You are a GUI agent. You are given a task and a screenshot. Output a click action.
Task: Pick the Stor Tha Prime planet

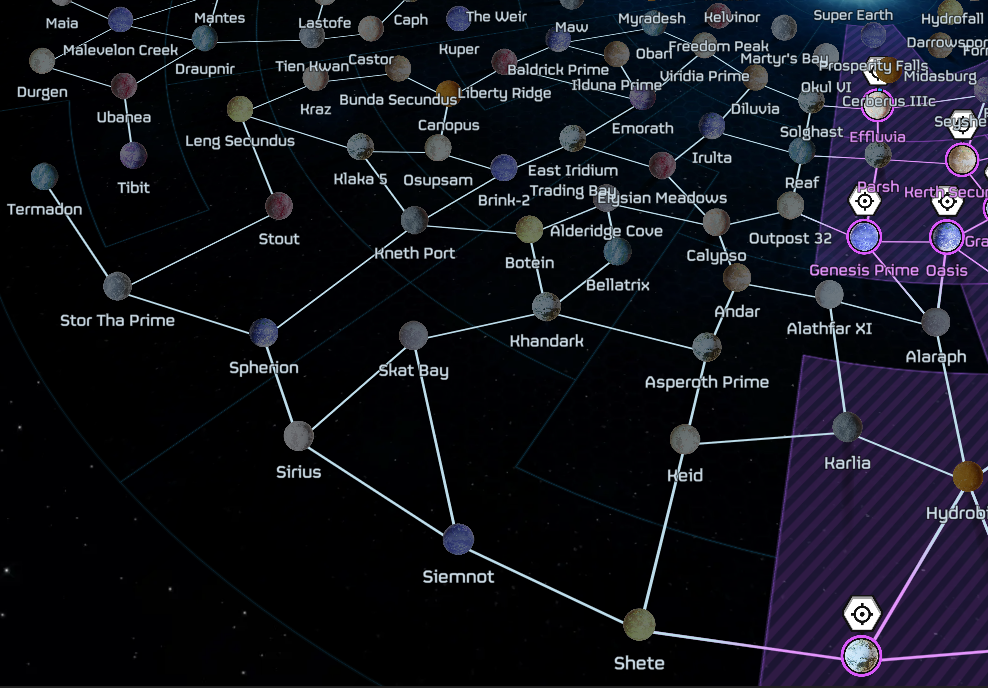(117, 286)
